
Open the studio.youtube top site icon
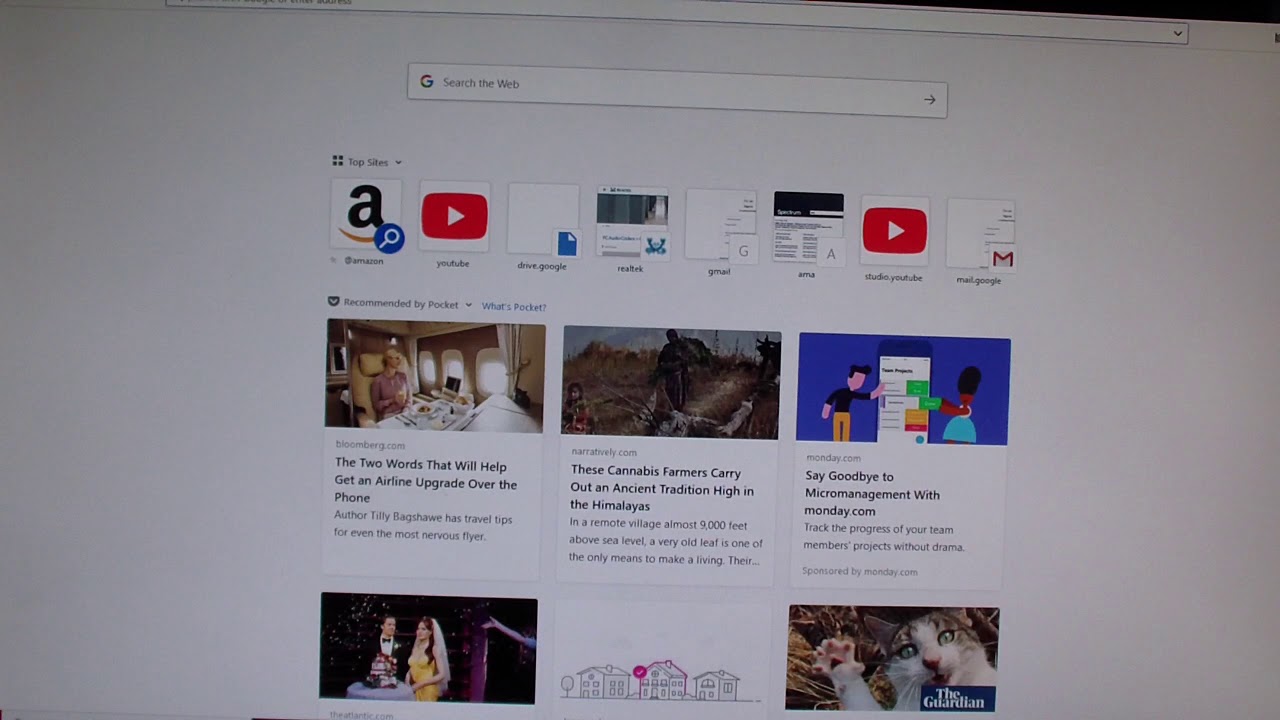point(895,231)
